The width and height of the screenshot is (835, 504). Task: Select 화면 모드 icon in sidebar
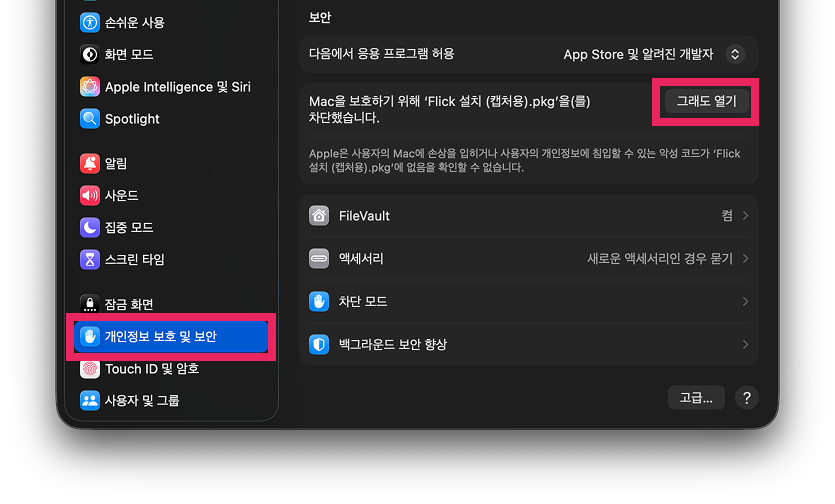pyautogui.click(x=89, y=54)
